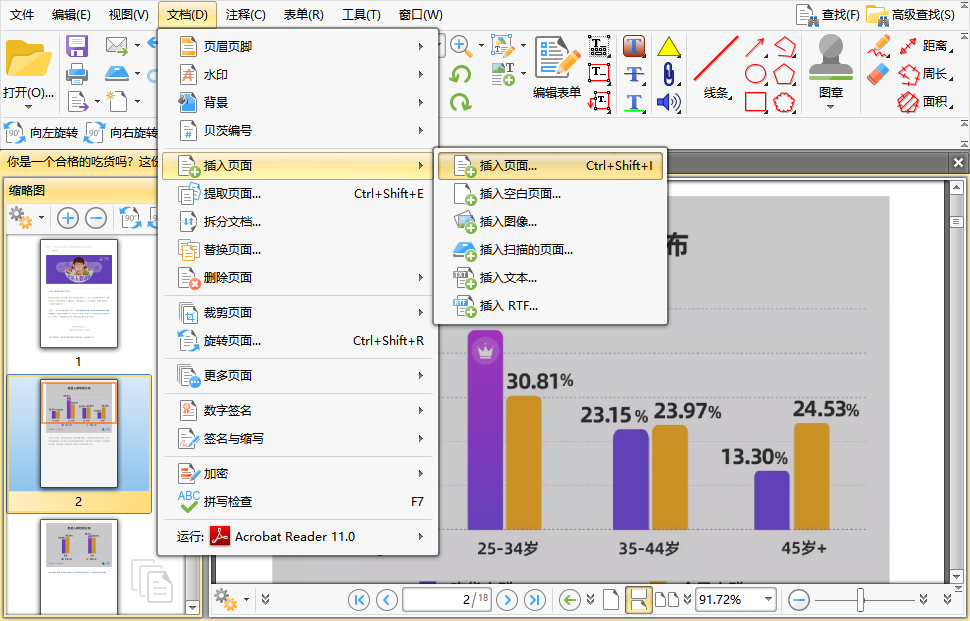Select the red typewriter text T tool
Screen dimensions: 970x621
pos(634,46)
